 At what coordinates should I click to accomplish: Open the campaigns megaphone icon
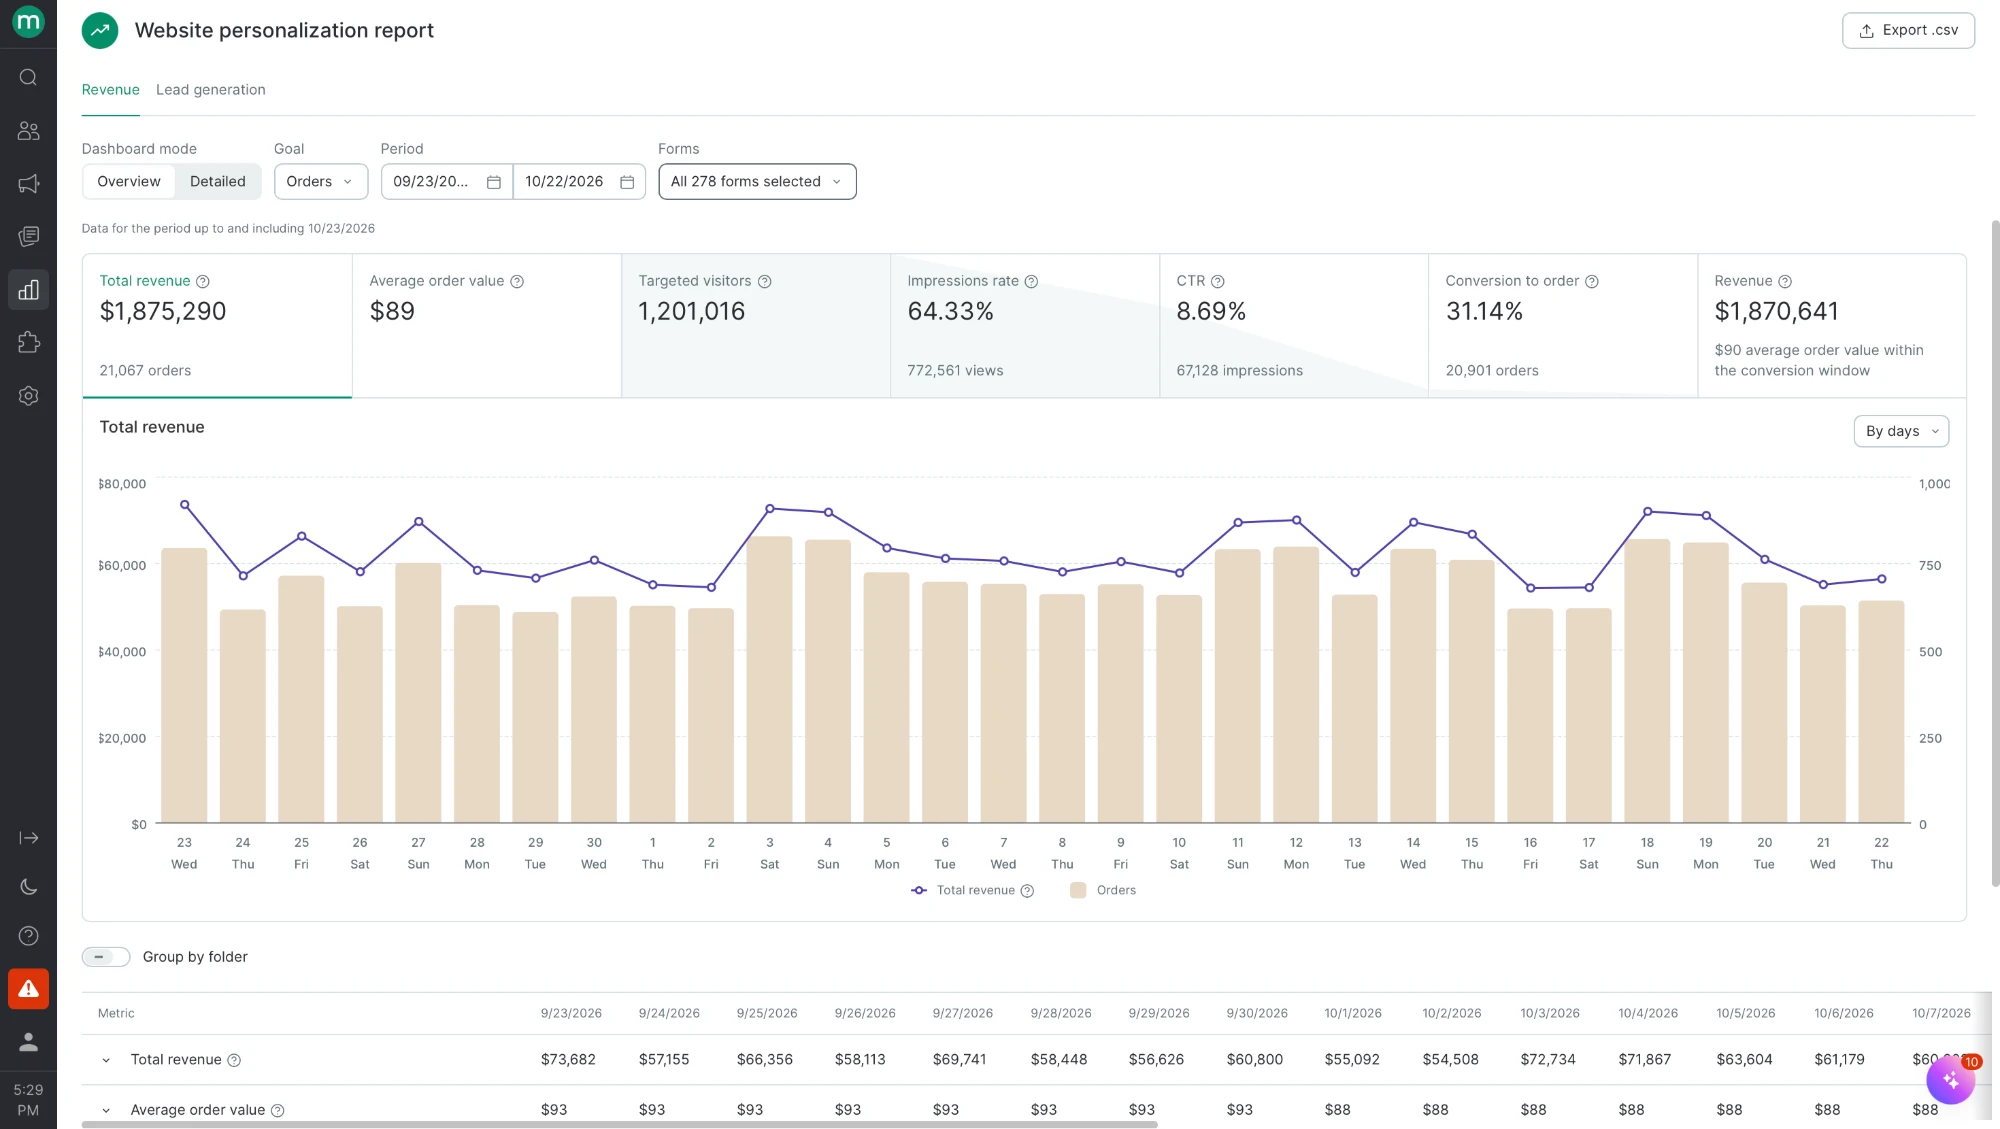click(28, 184)
